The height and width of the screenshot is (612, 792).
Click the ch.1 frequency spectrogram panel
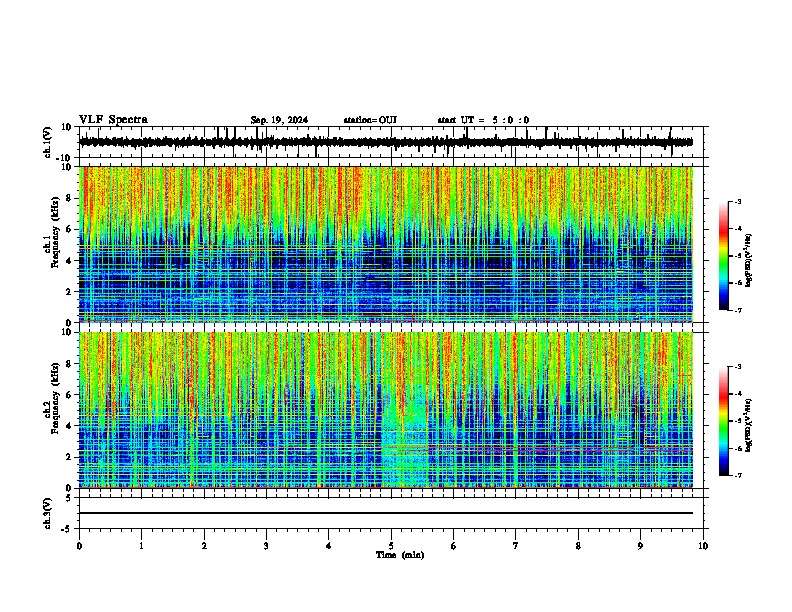tap(386, 244)
